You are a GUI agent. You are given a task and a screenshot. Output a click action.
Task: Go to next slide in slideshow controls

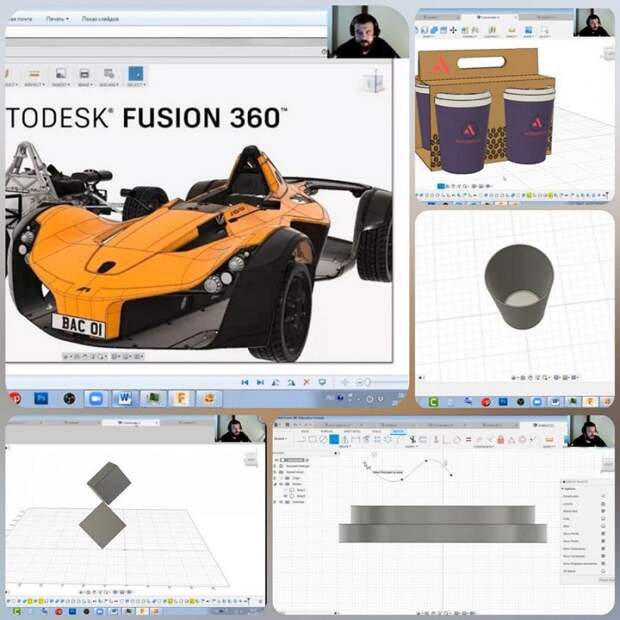click(260, 382)
